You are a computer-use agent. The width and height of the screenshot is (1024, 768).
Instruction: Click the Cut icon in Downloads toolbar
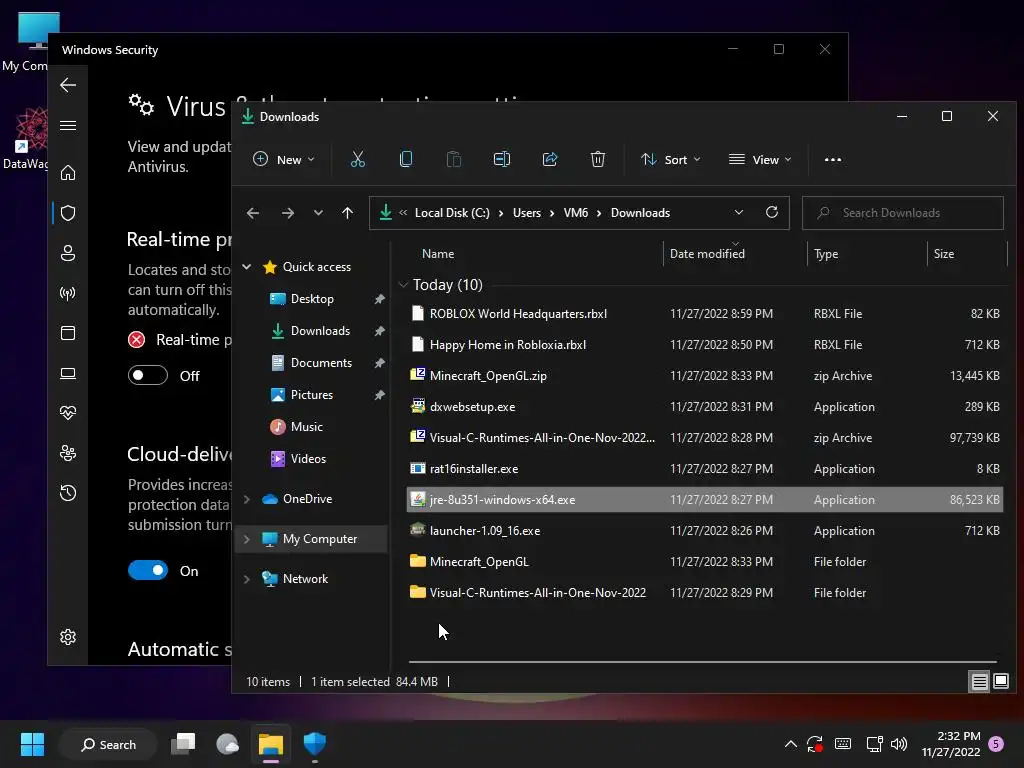[357, 159]
